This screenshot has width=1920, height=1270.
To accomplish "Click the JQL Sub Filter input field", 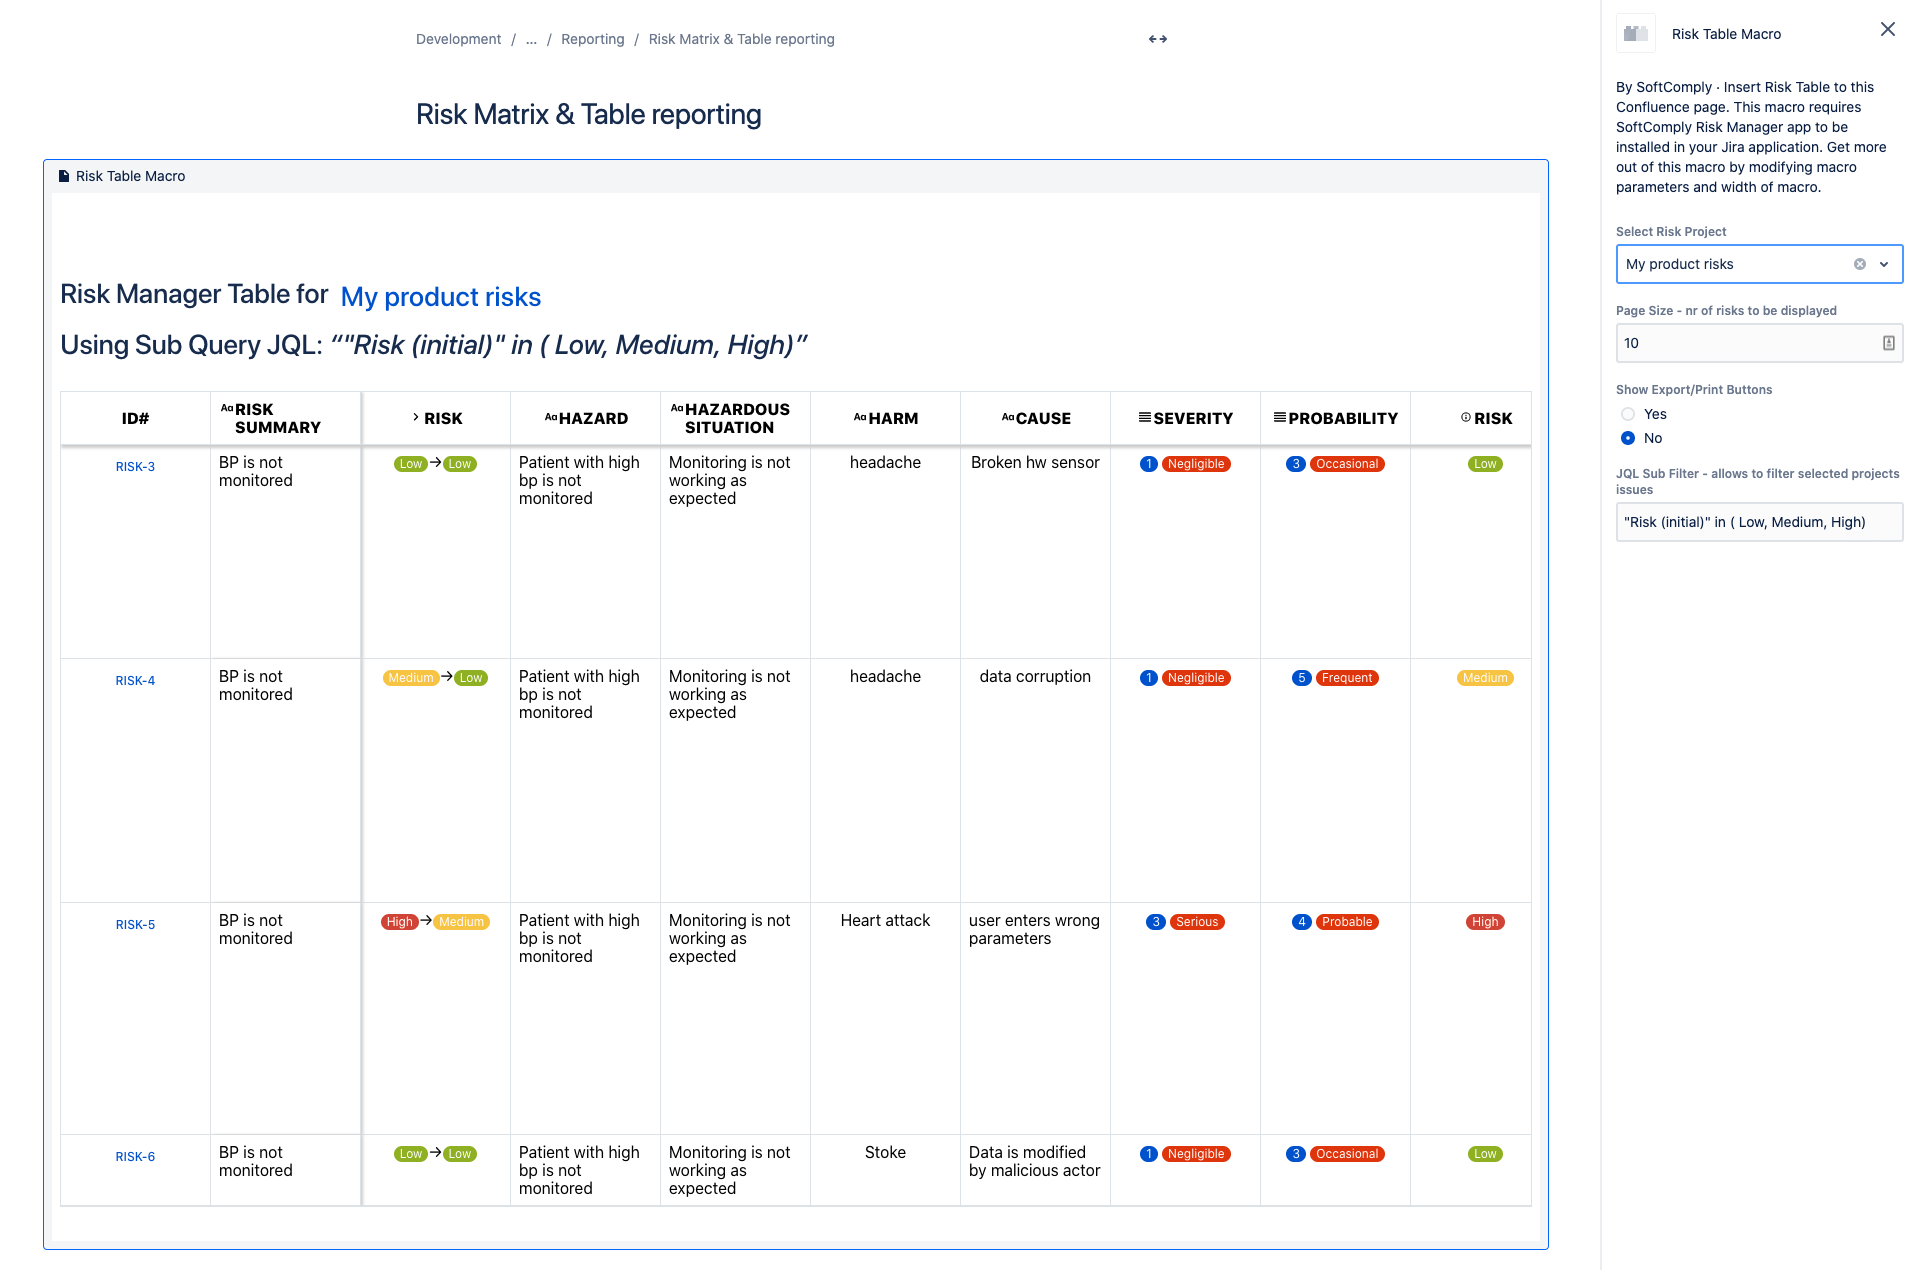I will pyautogui.click(x=1758, y=522).
